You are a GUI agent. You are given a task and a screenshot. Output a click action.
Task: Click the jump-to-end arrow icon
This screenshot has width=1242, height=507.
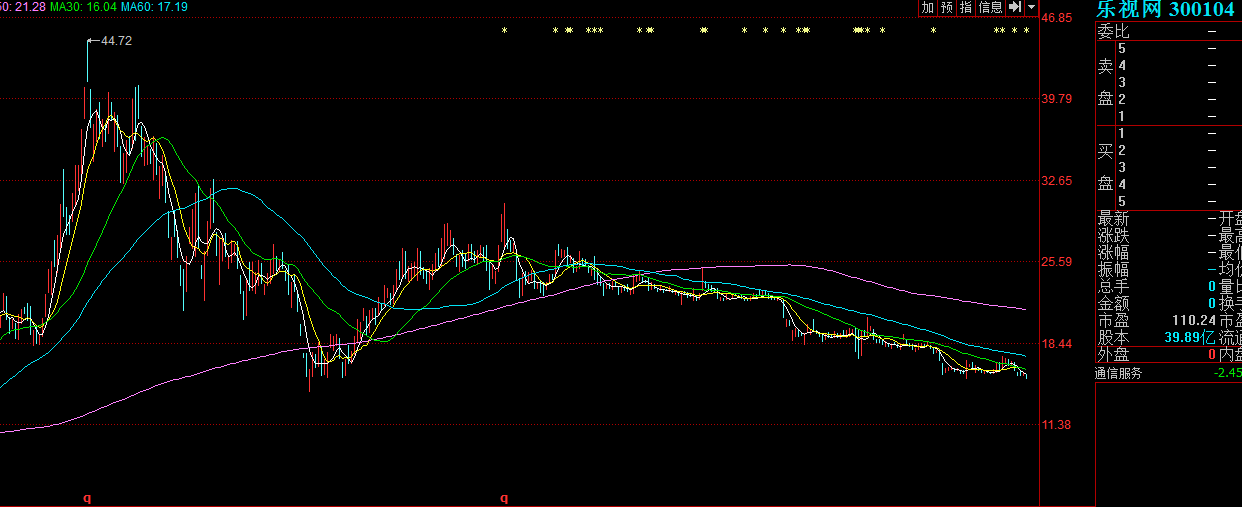tap(1015, 7)
